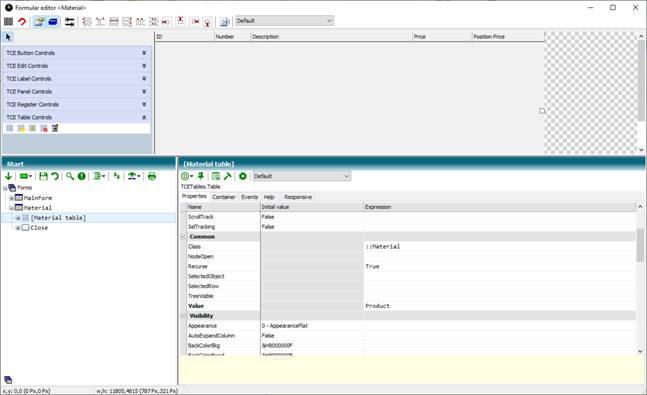The image size is (647, 395).
Task: Toggle the highlighted form-with-pencil toolbar button
Action: (39, 21)
